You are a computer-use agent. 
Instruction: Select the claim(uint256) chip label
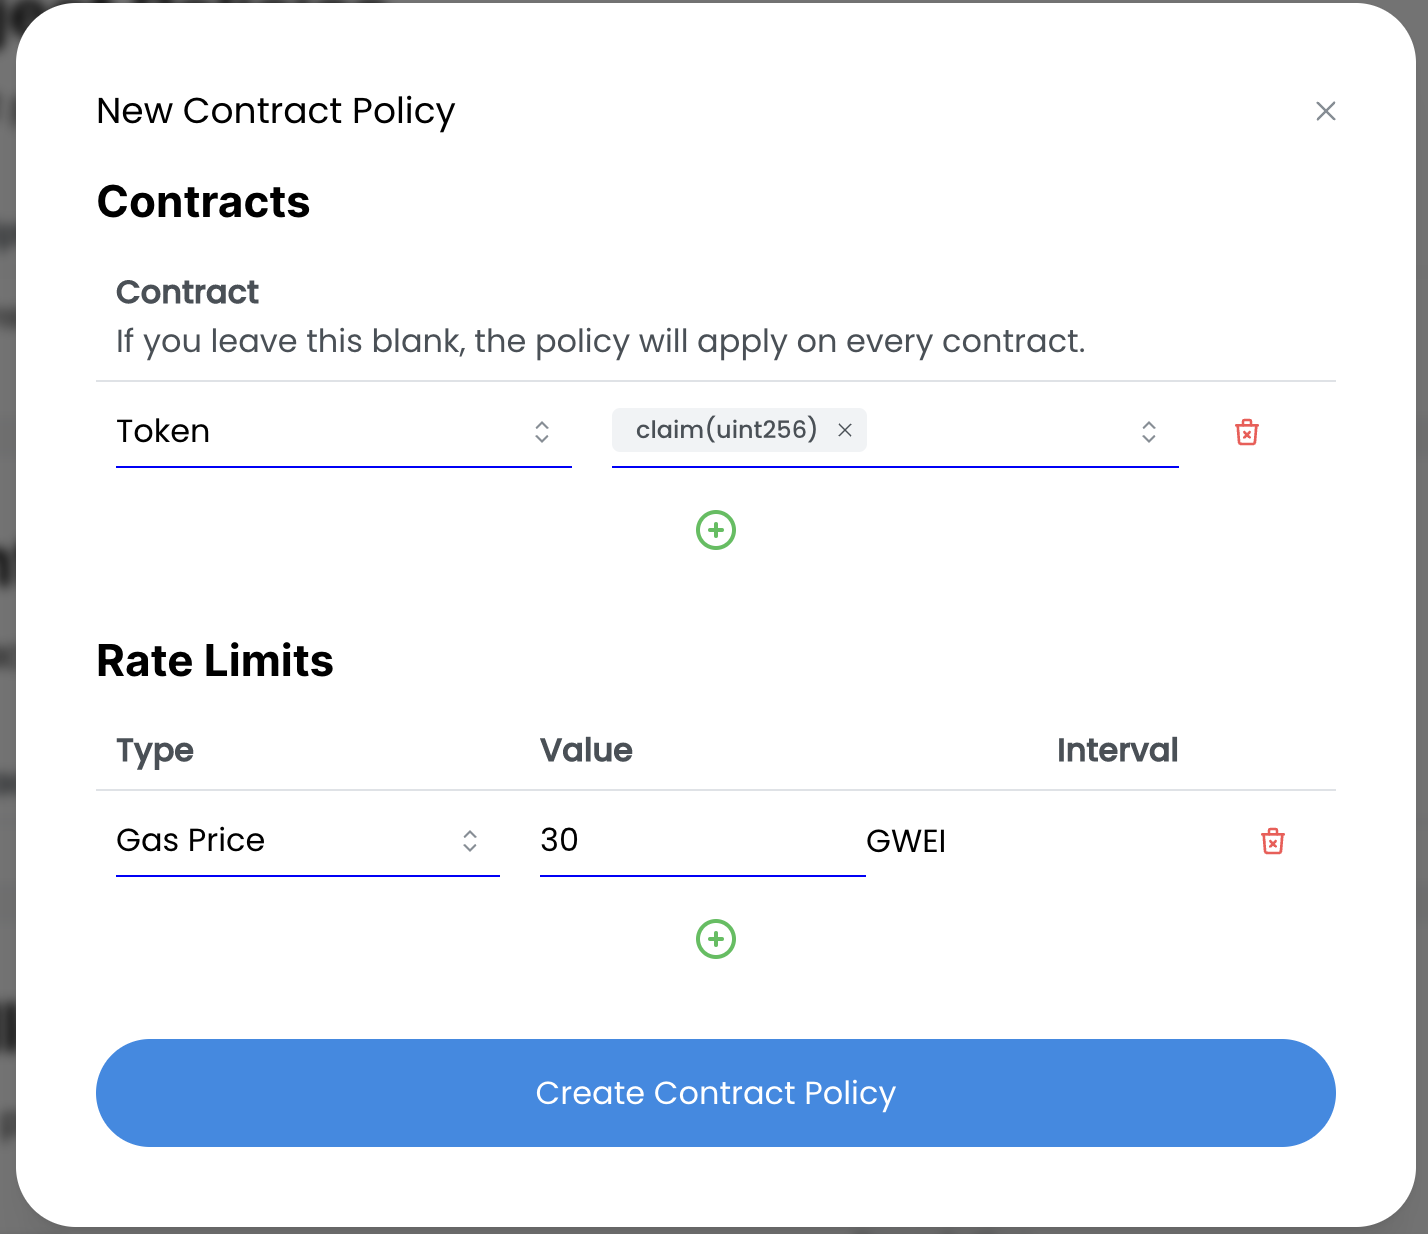click(726, 430)
